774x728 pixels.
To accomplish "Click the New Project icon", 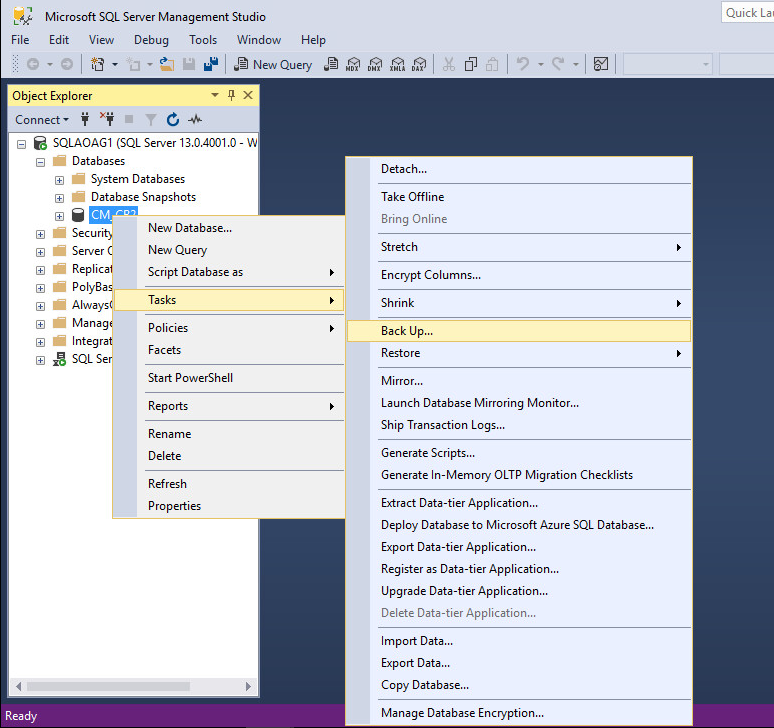I will pyautogui.click(x=98, y=64).
